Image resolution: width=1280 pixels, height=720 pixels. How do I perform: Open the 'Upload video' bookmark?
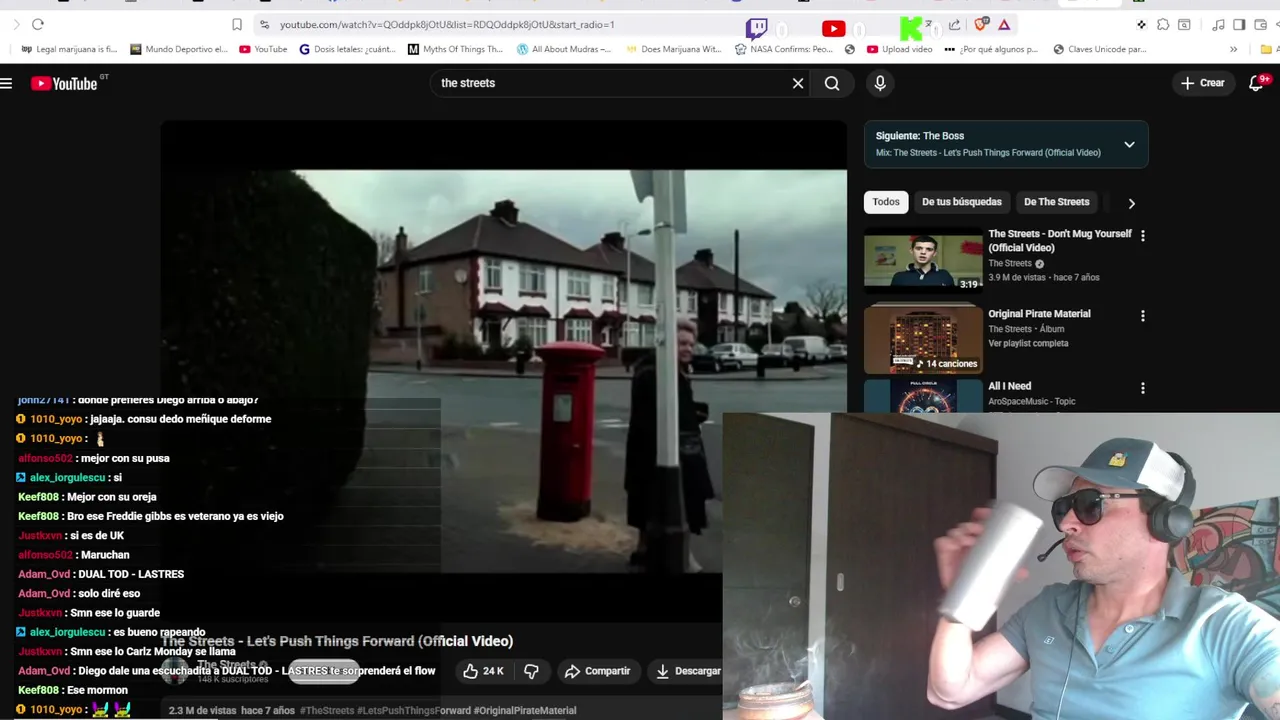[x=899, y=49]
